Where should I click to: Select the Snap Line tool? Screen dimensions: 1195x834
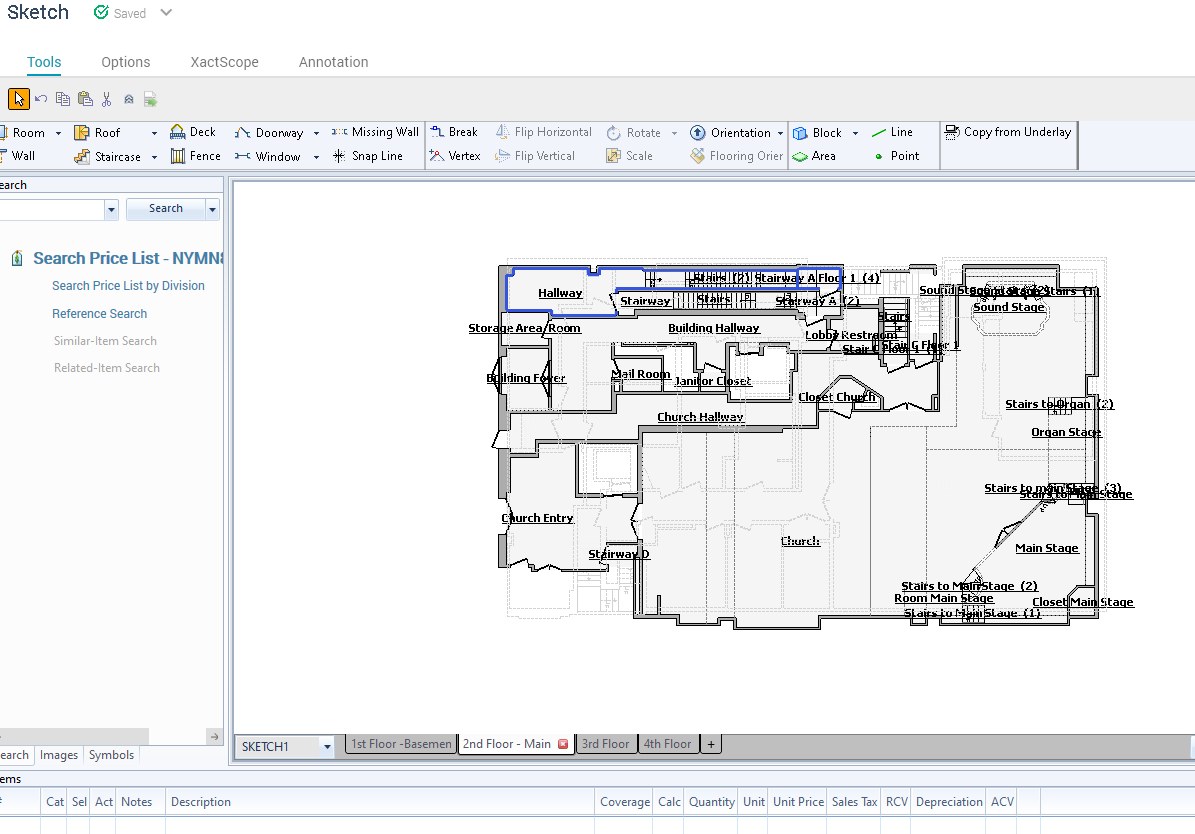click(x=367, y=156)
